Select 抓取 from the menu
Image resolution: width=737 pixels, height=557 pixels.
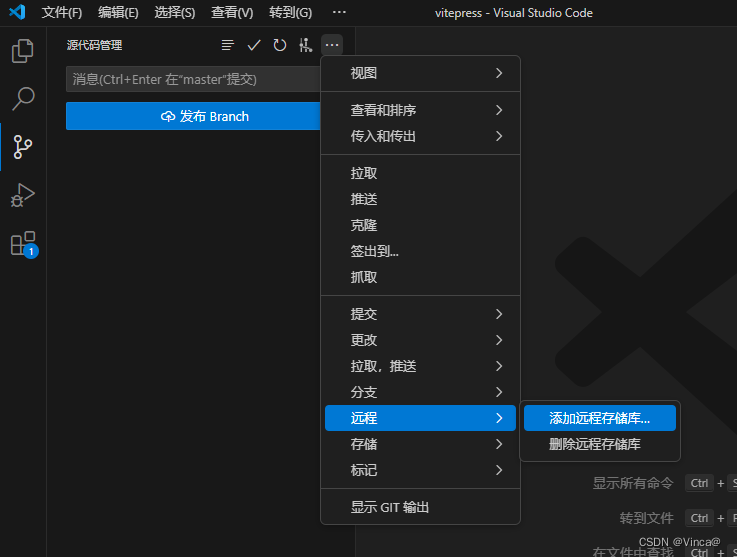coord(420,277)
